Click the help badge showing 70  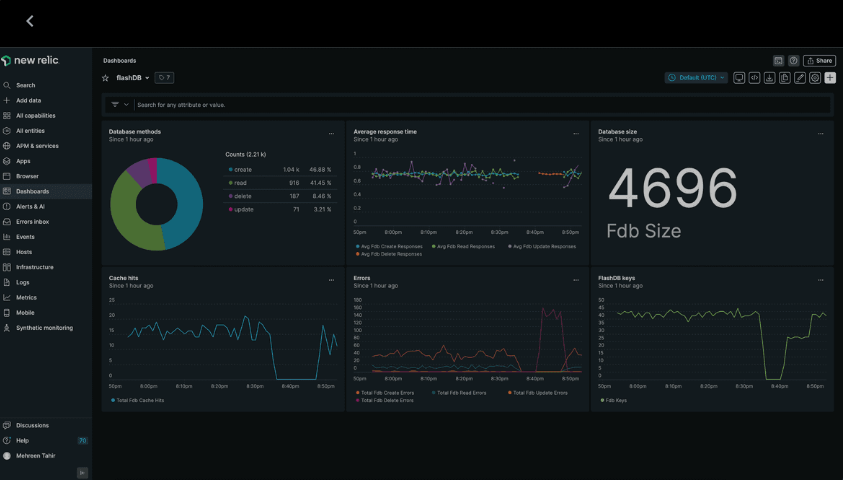(82, 441)
